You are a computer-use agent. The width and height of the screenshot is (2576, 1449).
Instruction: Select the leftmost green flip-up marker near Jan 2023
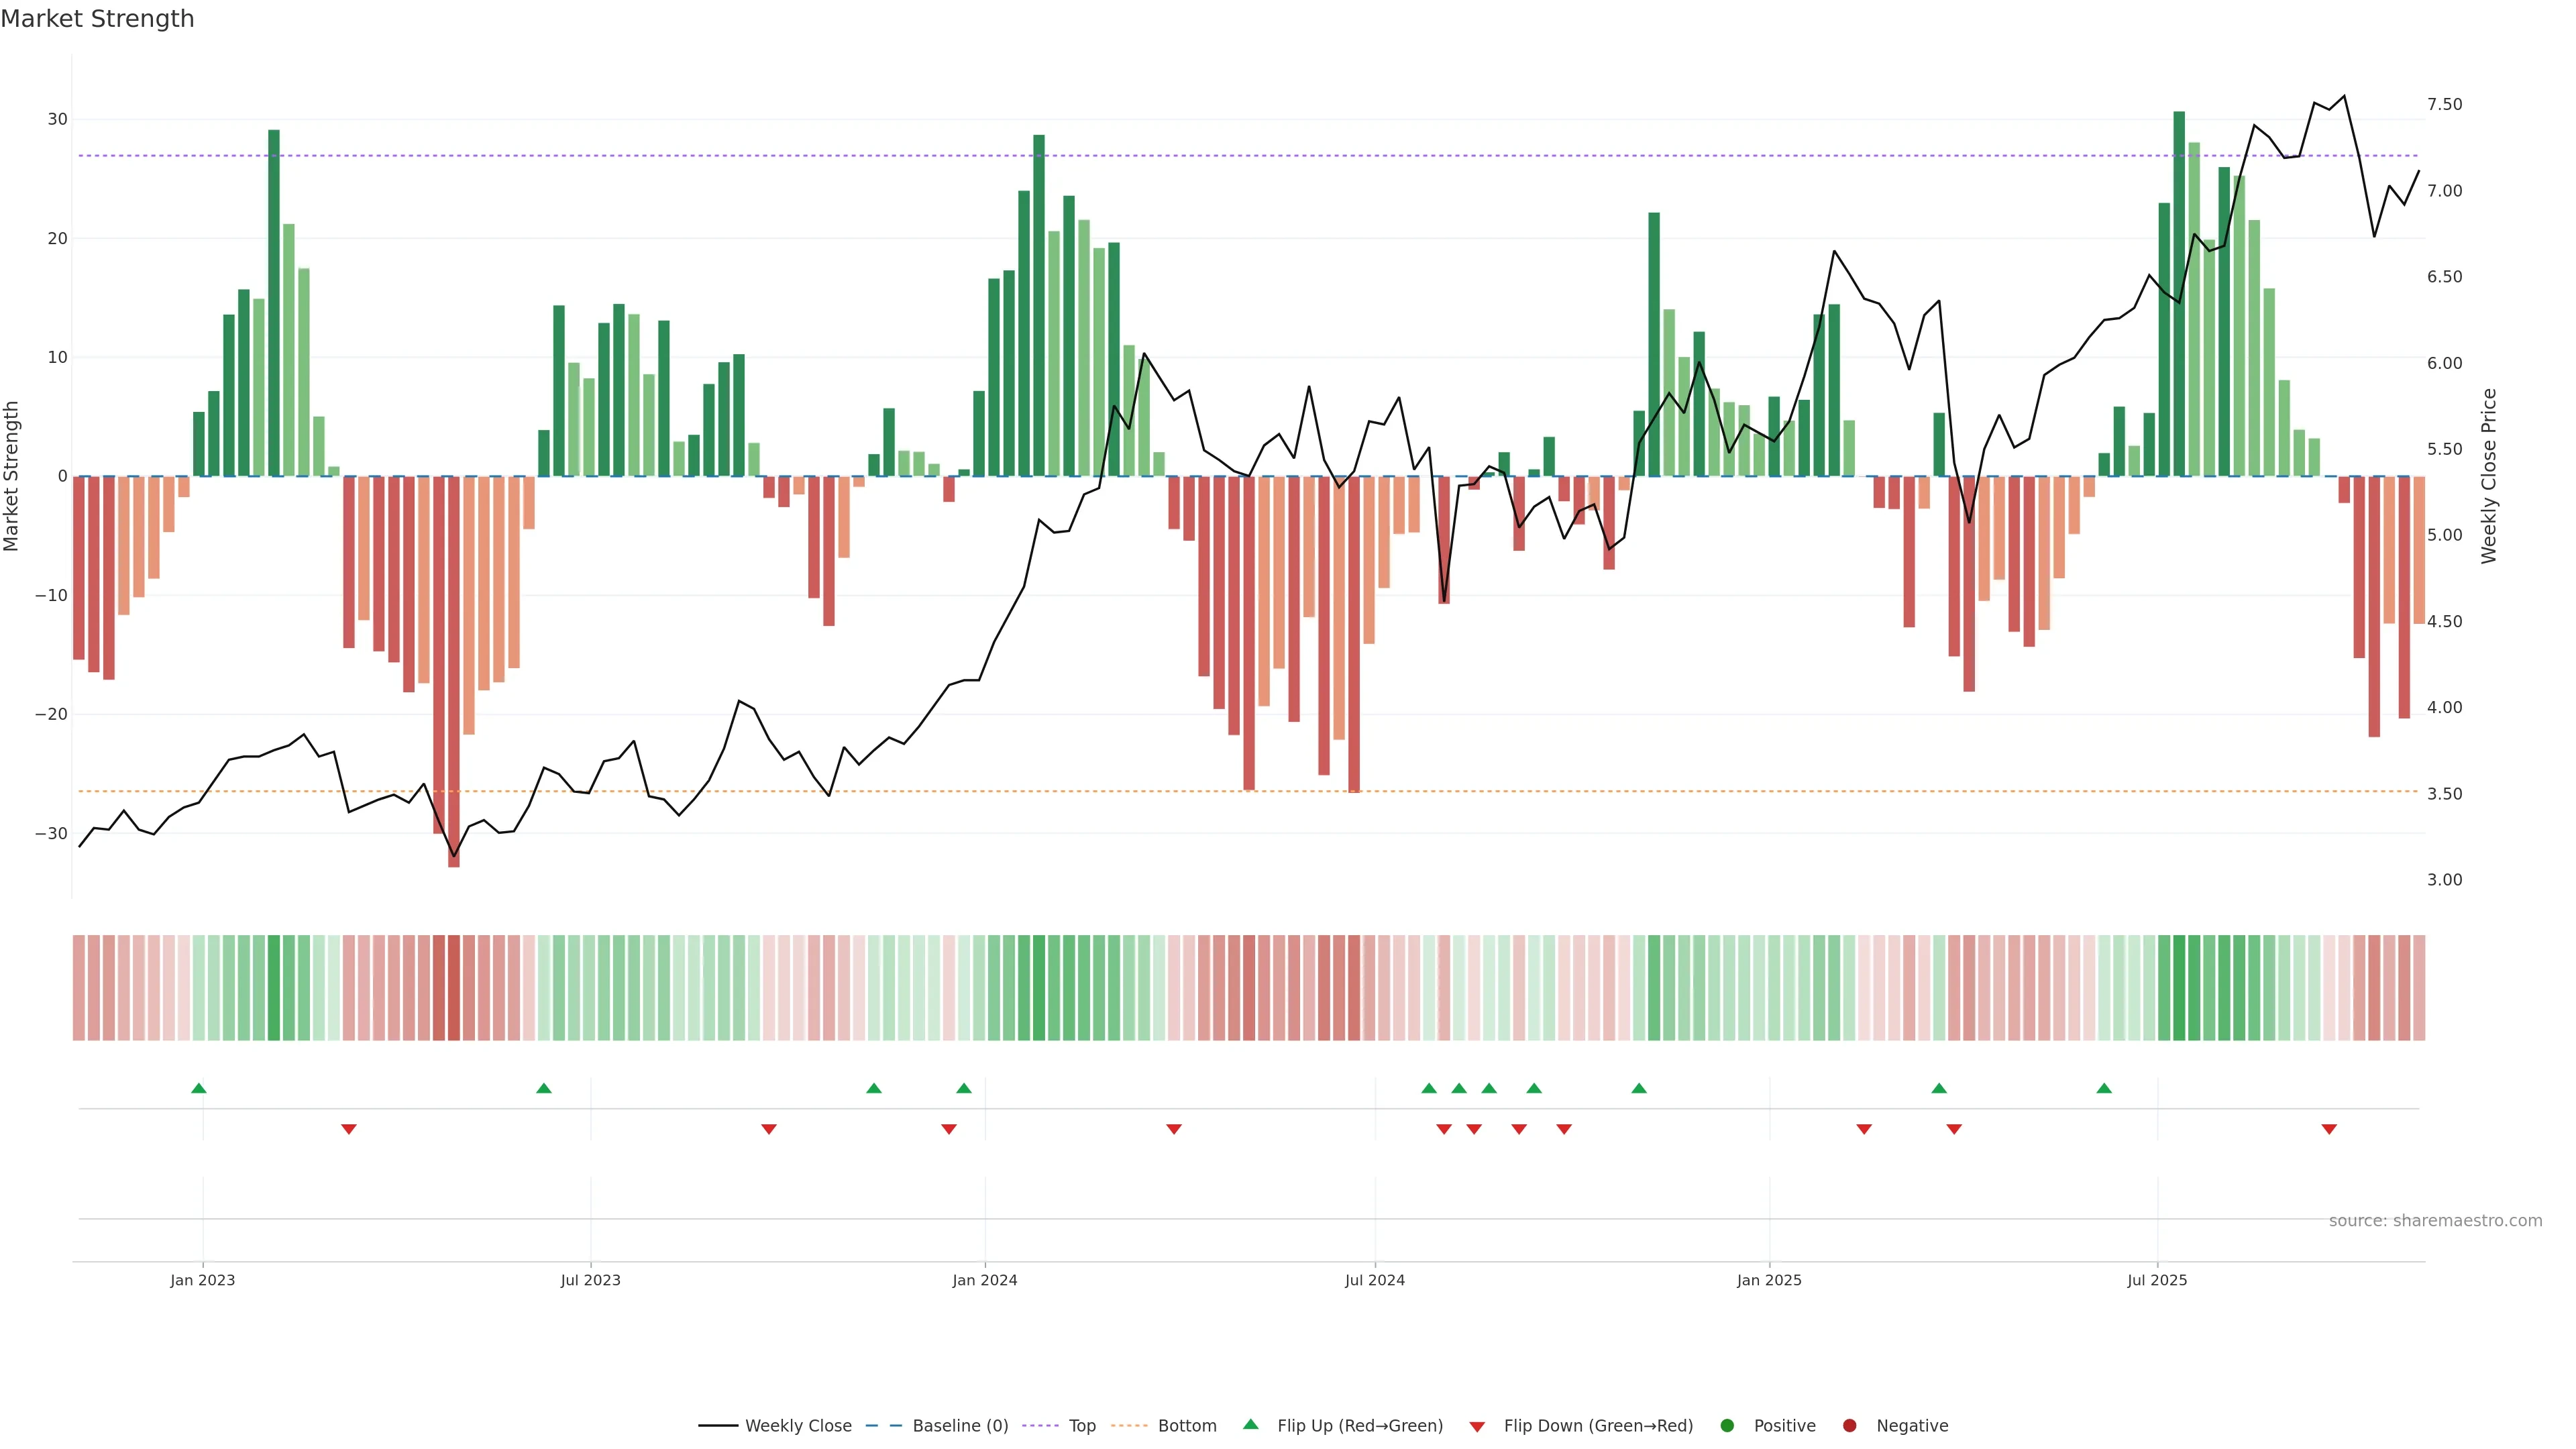tap(199, 1088)
